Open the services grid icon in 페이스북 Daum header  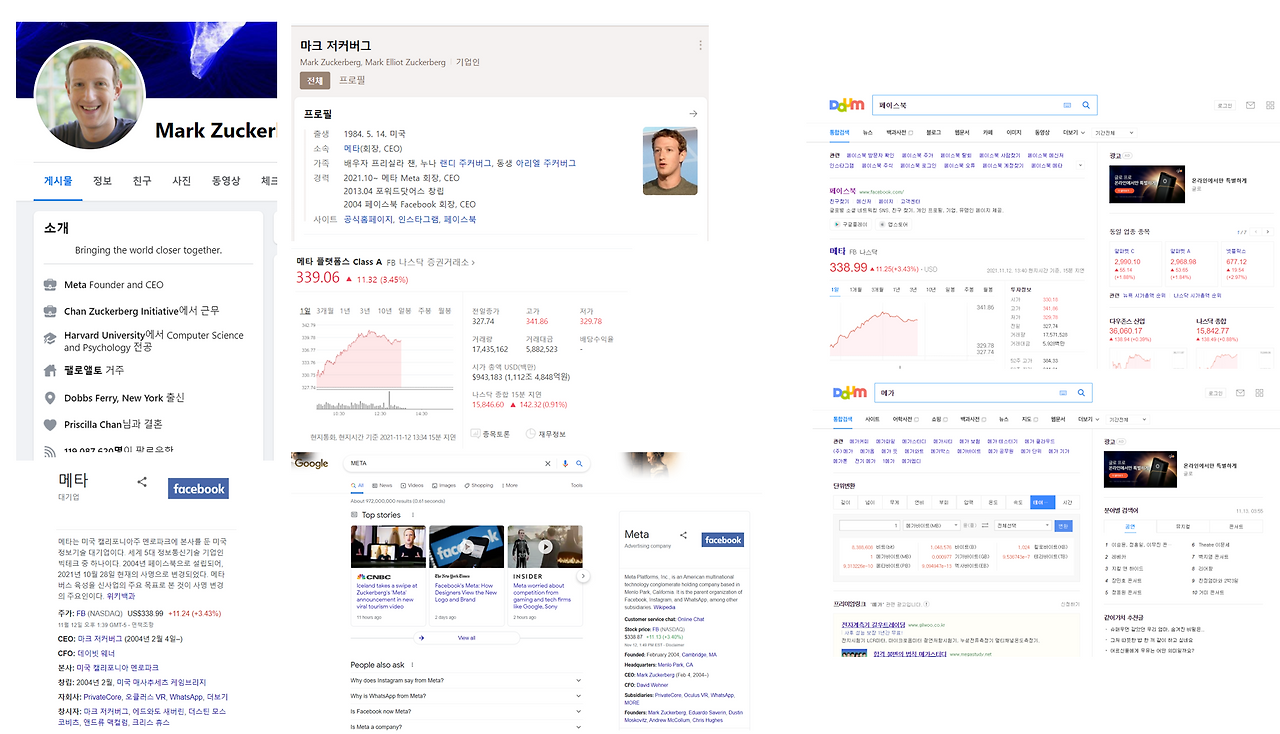(x=1270, y=105)
